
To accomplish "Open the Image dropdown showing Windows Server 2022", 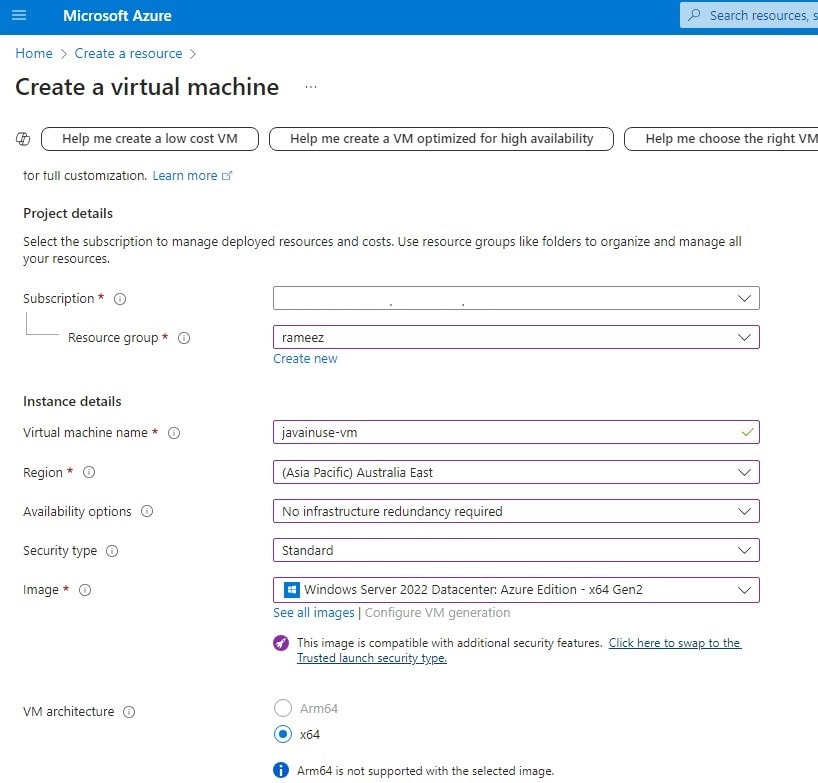I will pyautogui.click(x=516, y=590).
